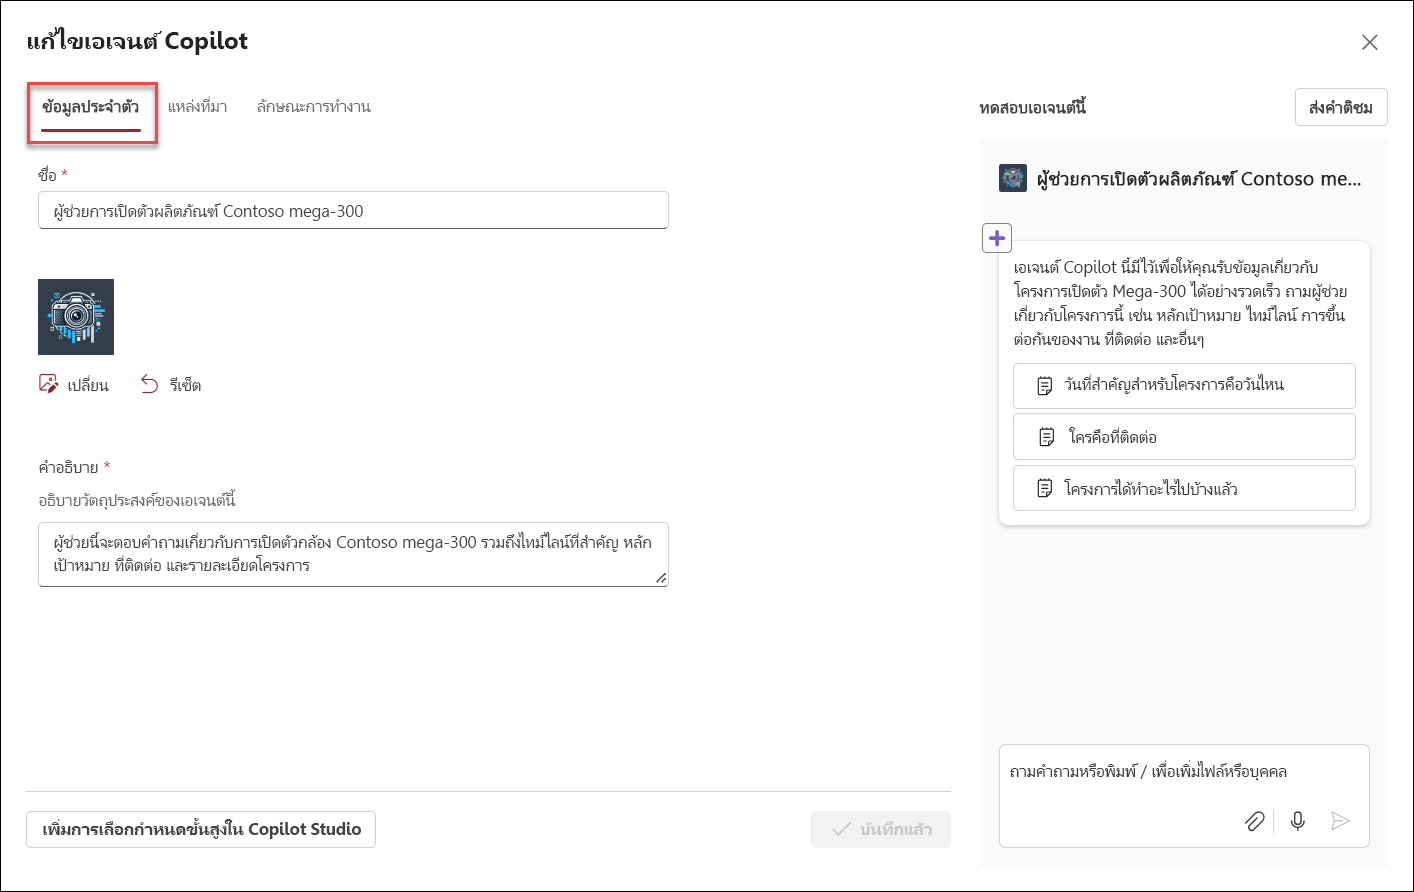
Task: Click the purple plus new chat icon
Action: pos(997,238)
